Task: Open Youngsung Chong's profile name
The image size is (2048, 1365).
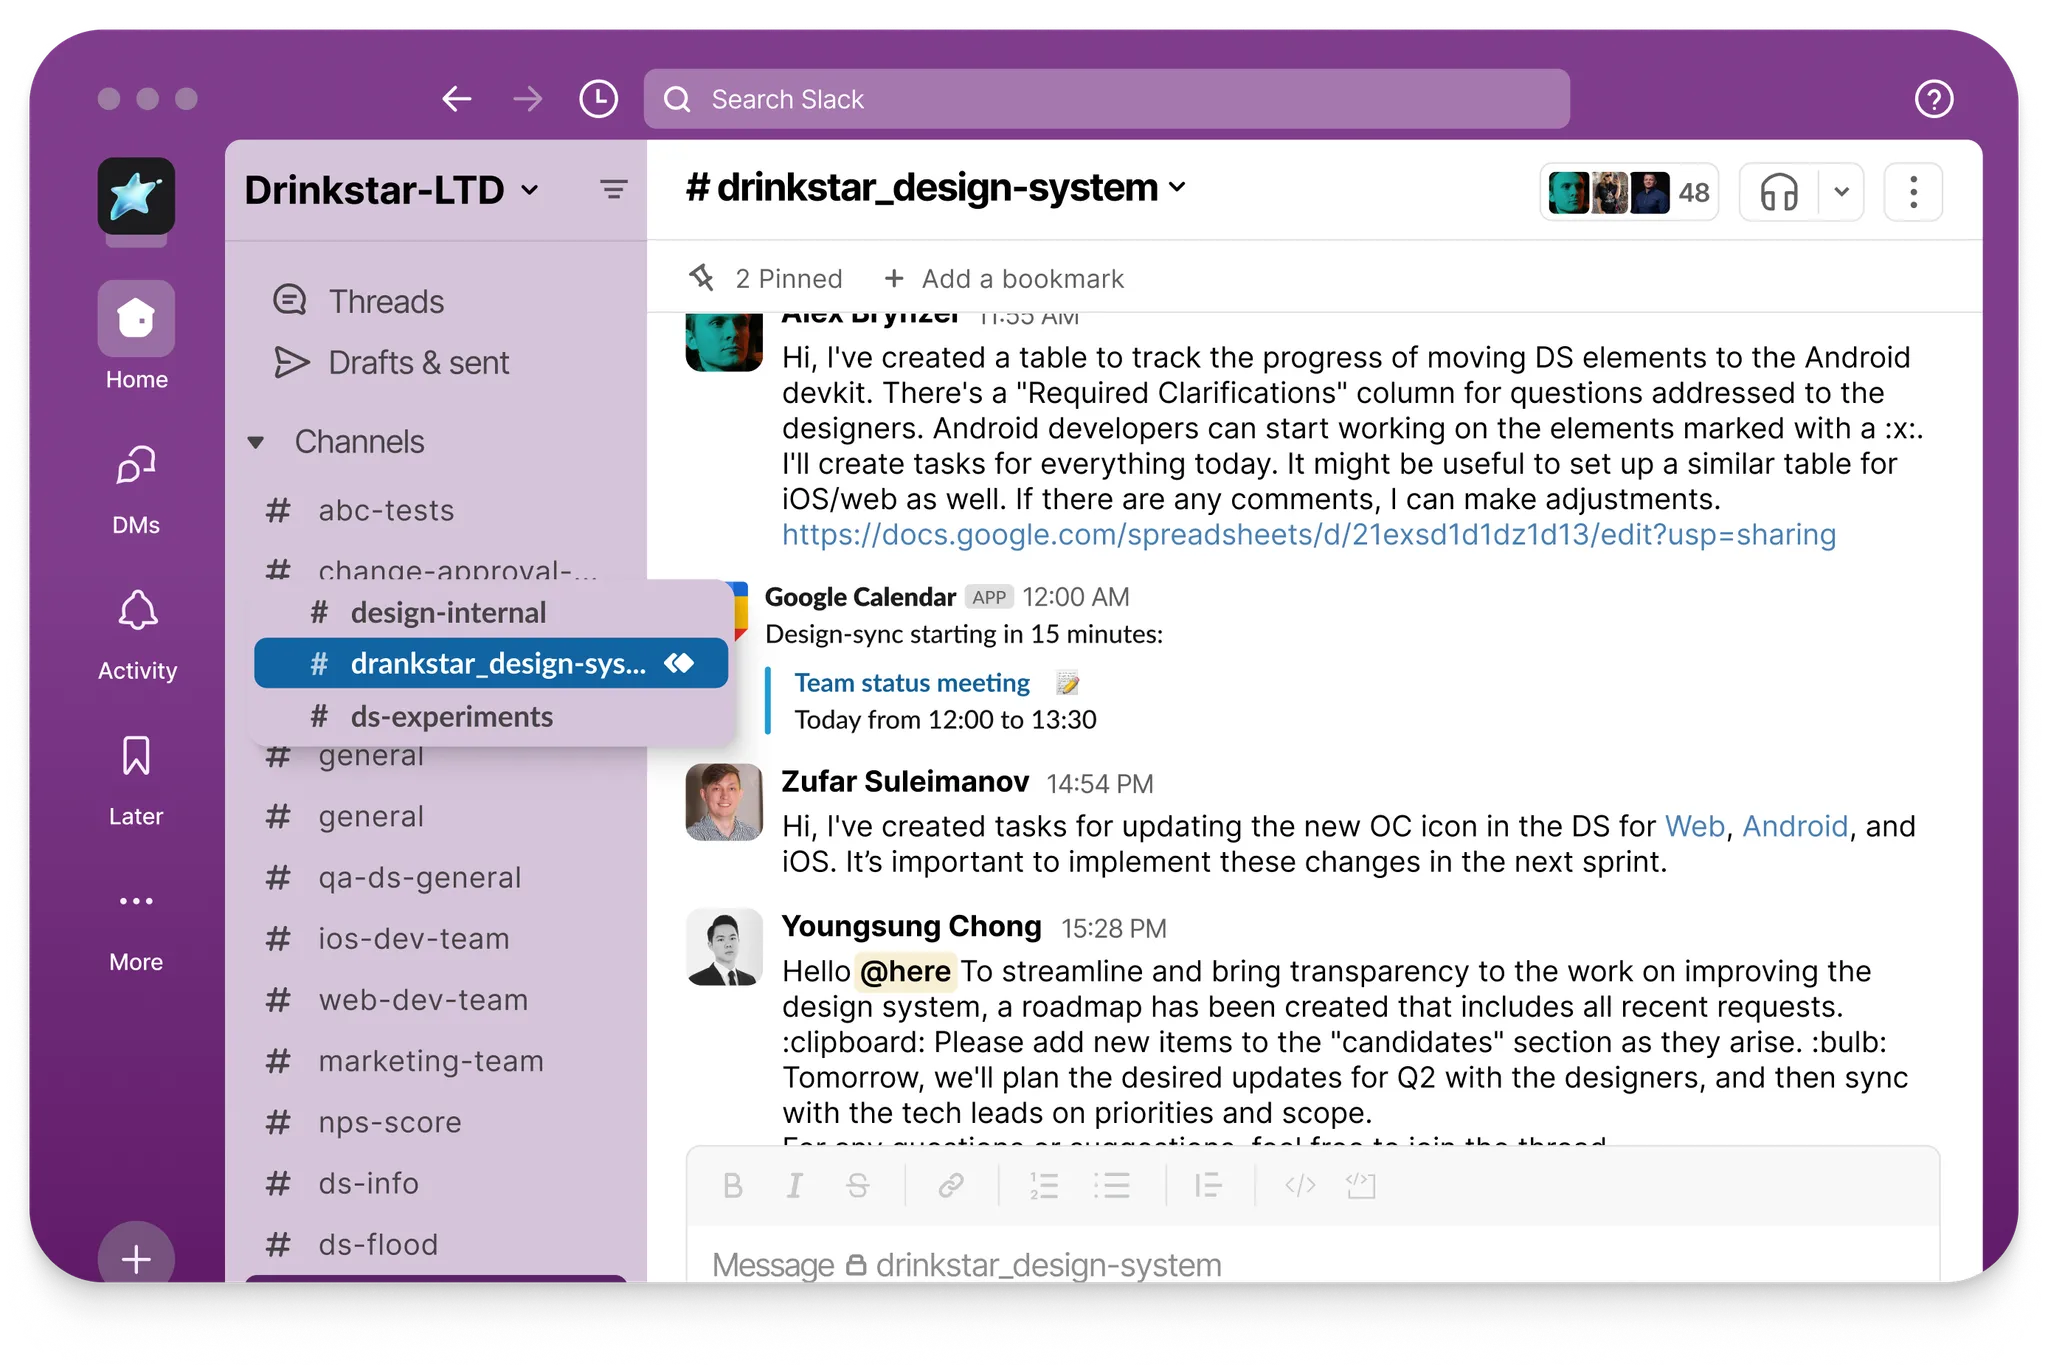Action: (x=911, y=926)
